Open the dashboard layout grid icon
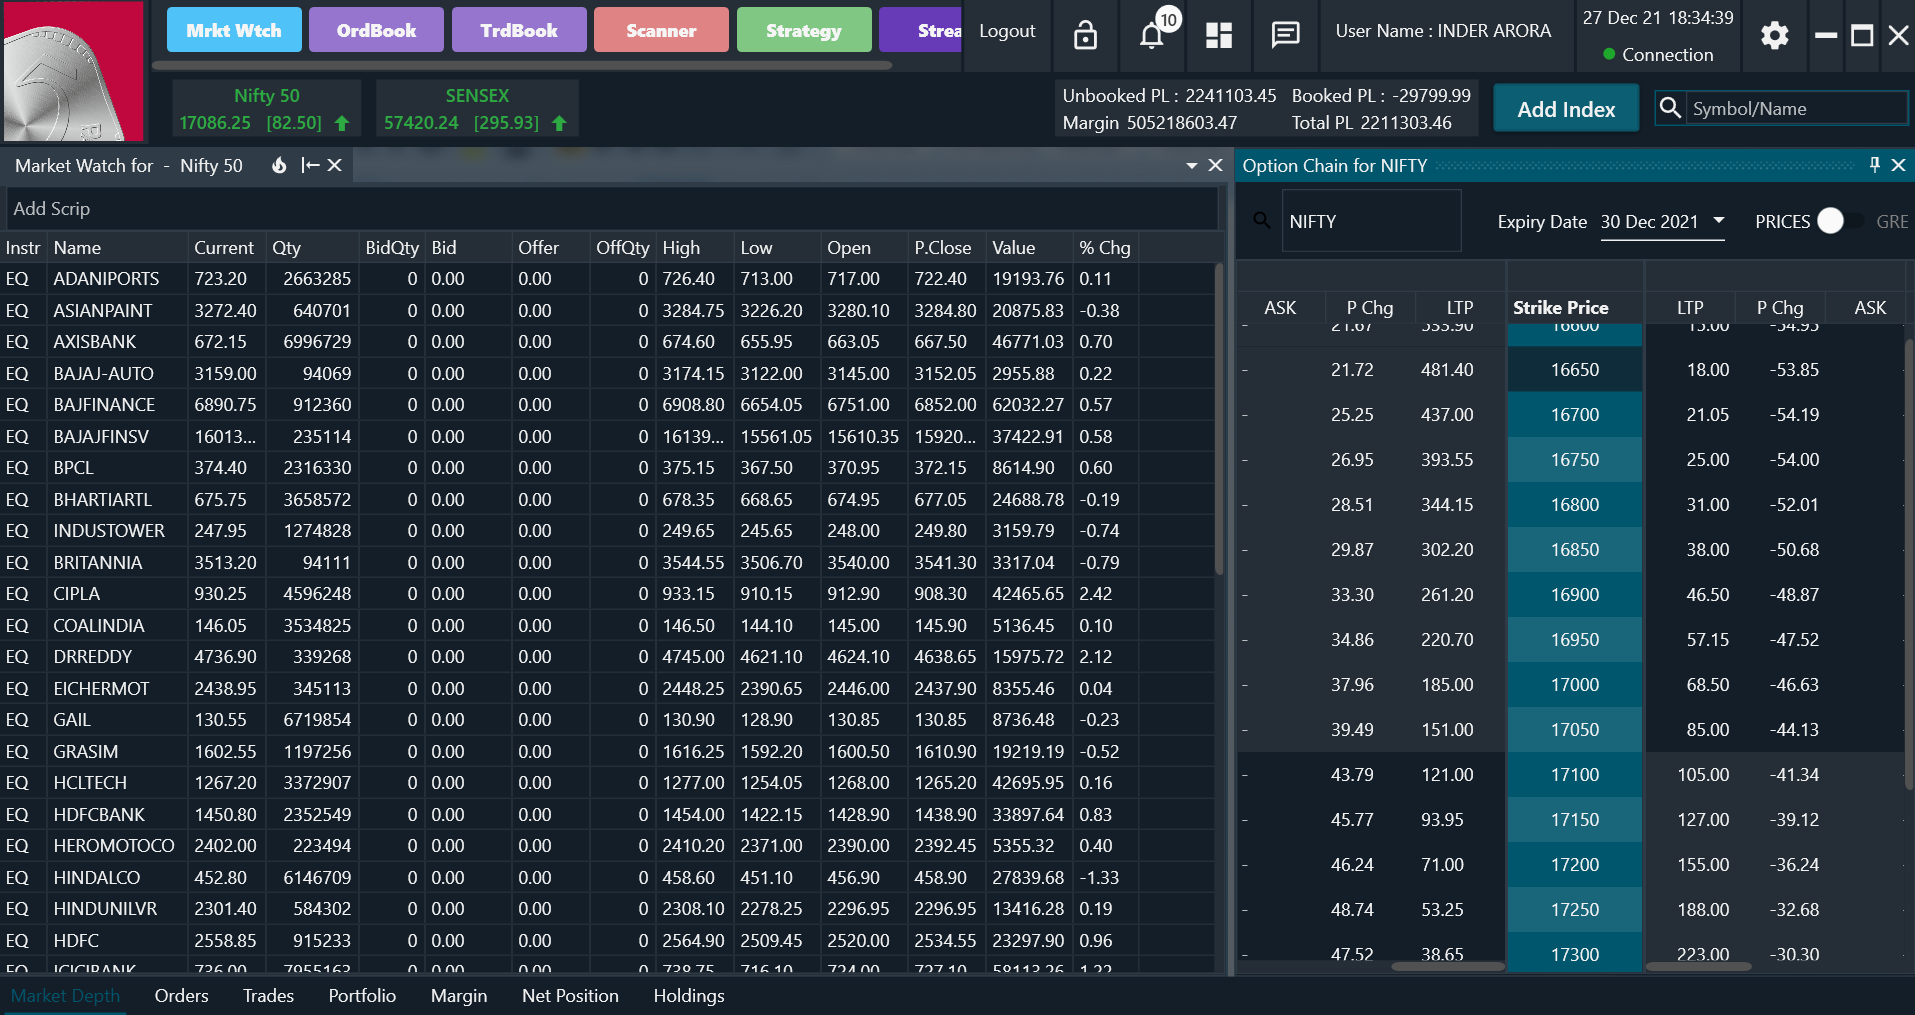Screen dimensions: 1915x1015 click(x=1219, y=35)
